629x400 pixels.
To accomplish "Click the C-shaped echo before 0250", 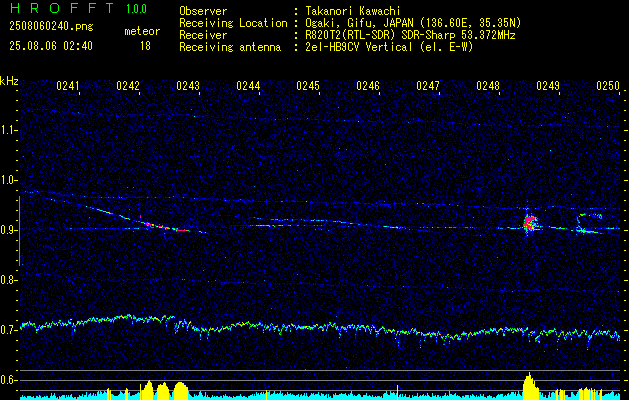I will (589, 223).
